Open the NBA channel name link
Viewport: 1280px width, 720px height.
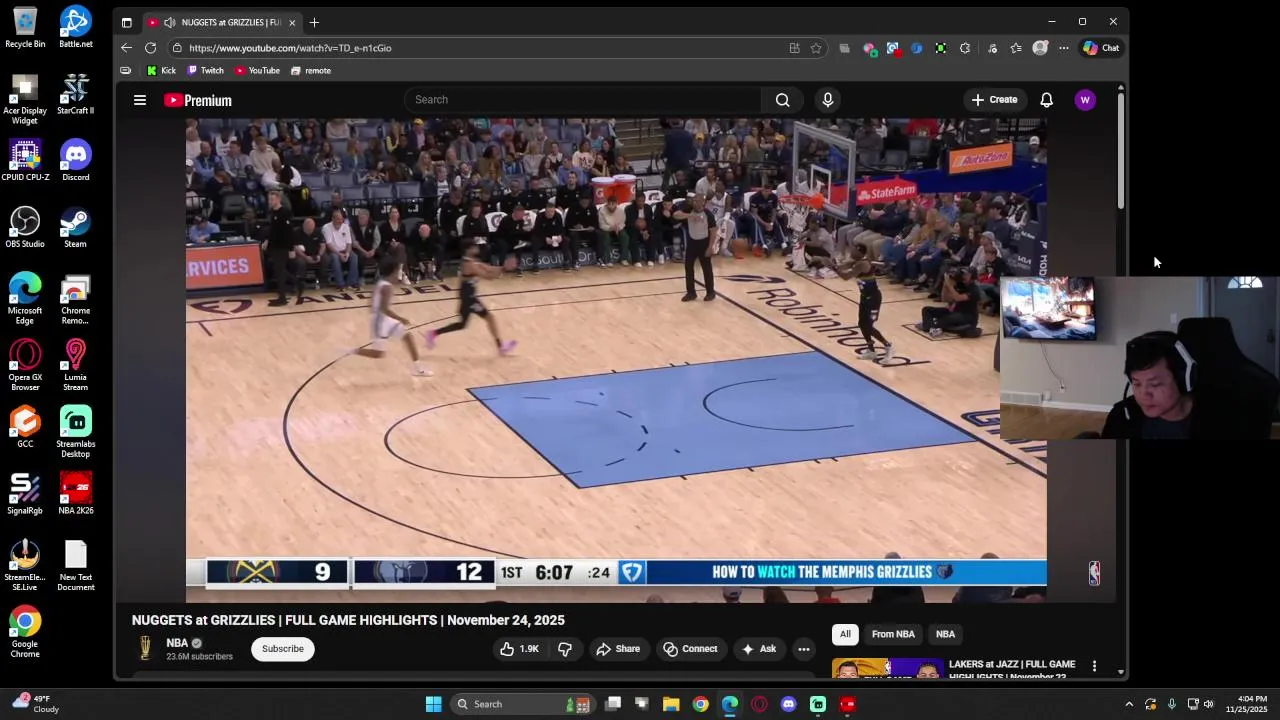(177, 643)
